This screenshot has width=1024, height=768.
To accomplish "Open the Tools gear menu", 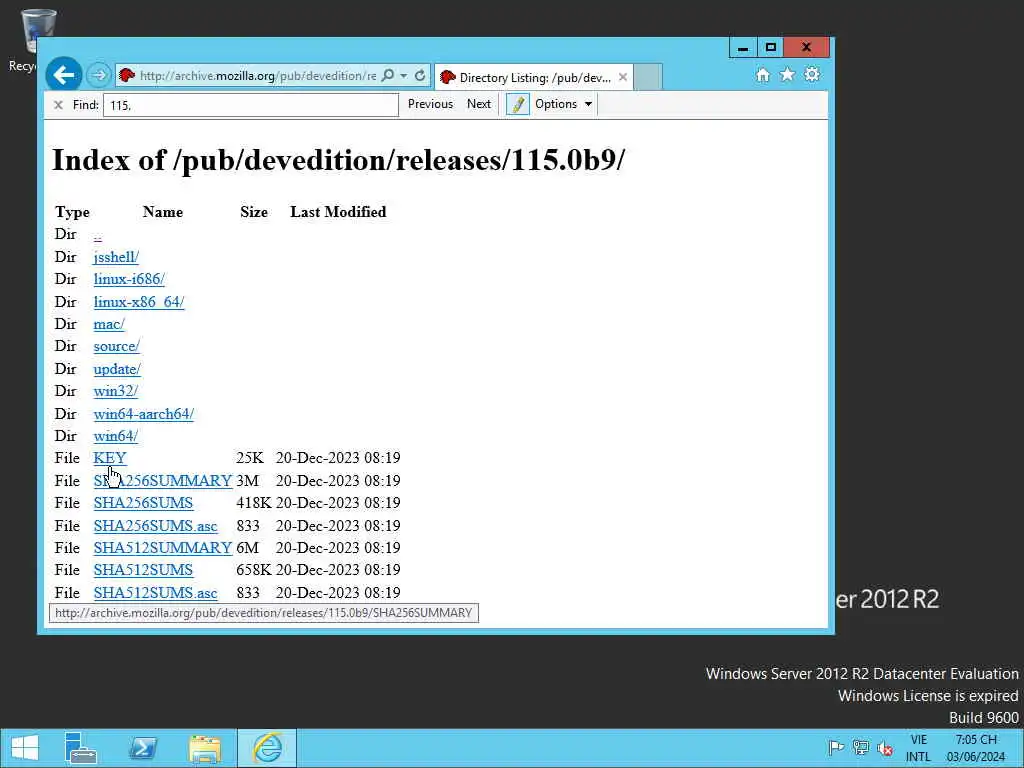I will click(812, 74).
